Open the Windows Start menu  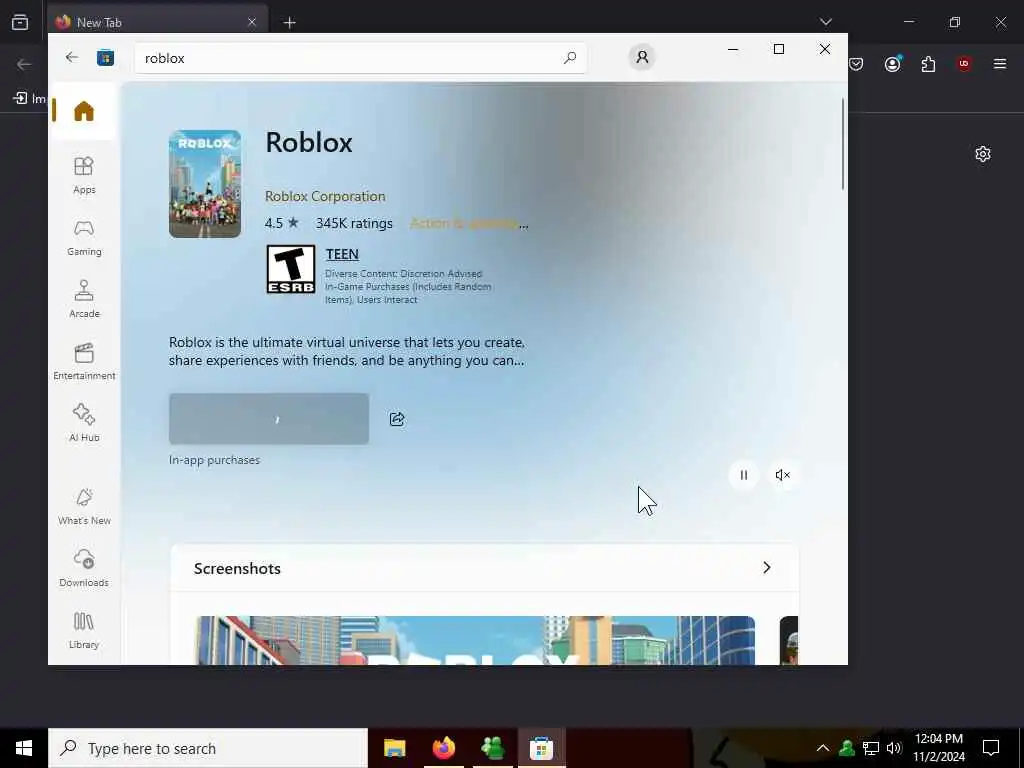click(x=24, y=748)
